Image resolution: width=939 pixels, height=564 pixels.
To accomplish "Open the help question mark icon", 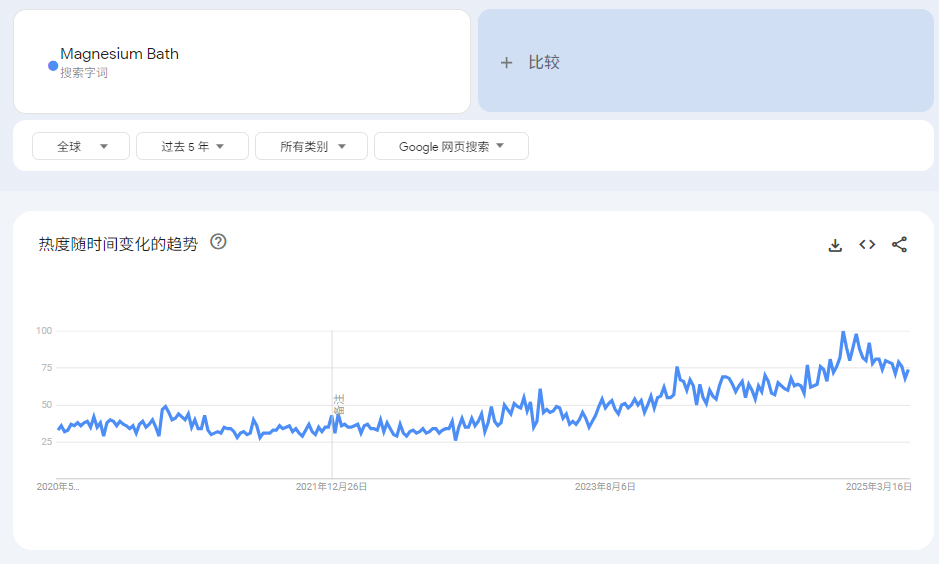I will pos(218,242).
